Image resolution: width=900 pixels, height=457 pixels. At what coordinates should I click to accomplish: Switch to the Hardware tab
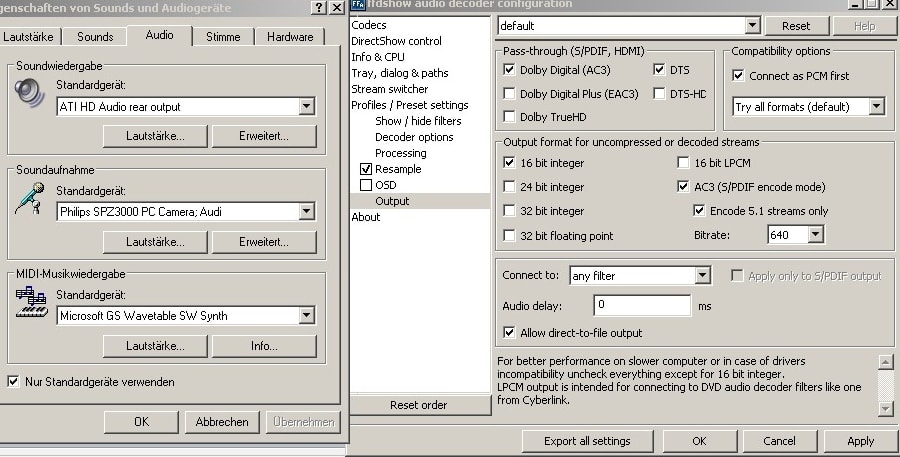tap(289, 37)
